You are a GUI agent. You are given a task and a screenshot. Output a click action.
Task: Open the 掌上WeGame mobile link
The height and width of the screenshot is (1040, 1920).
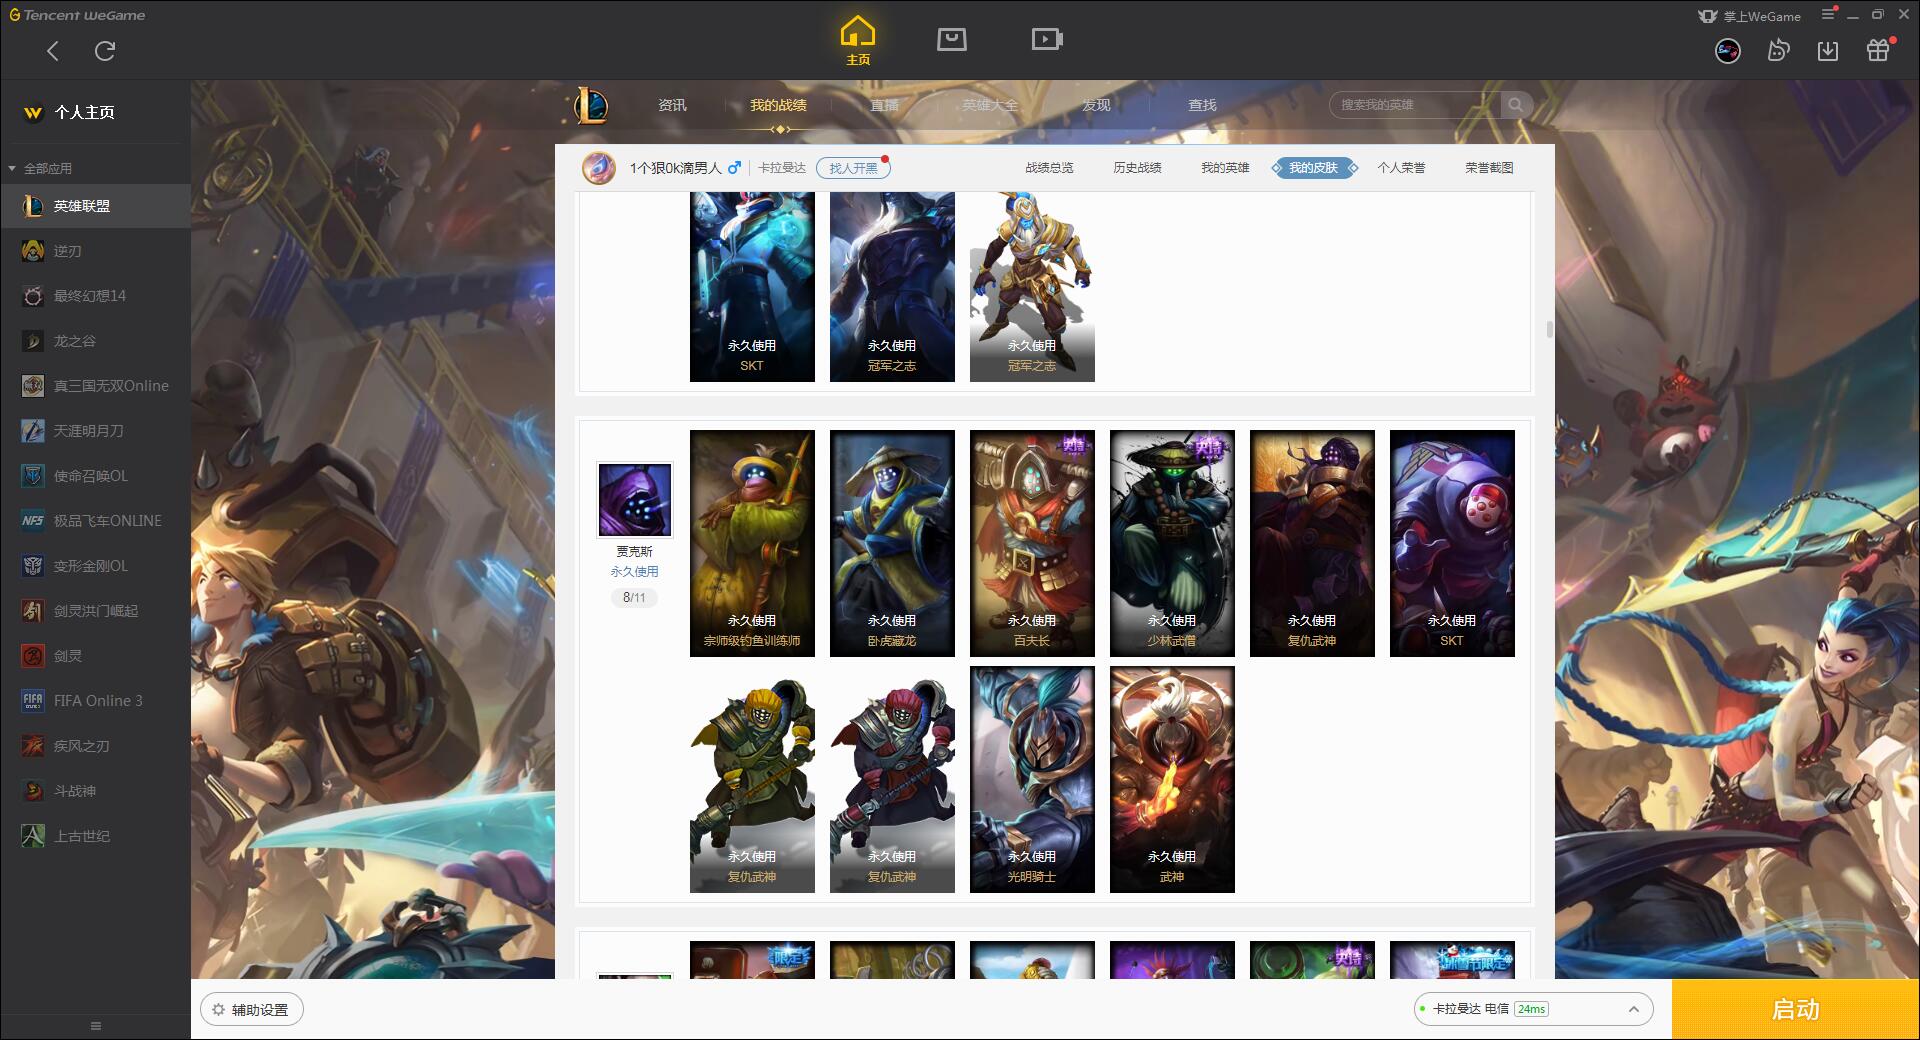point(1749,16)
